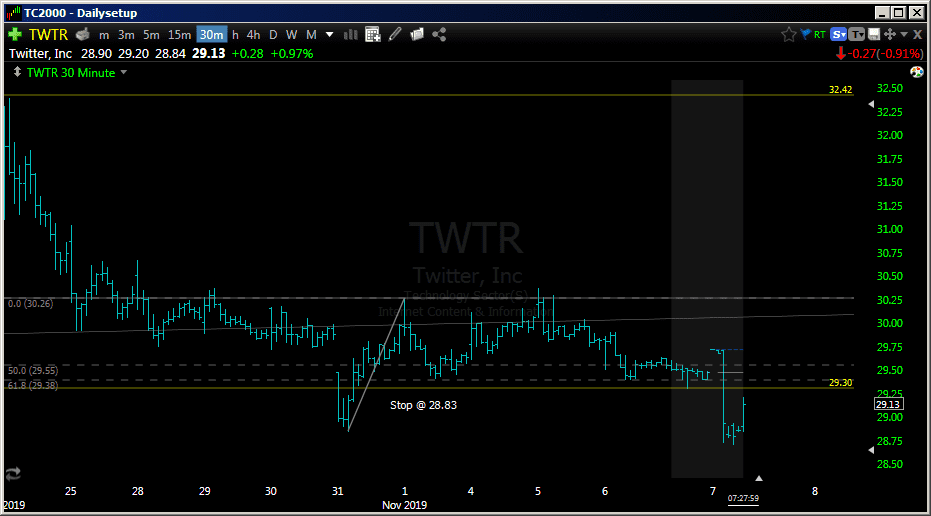Click the 29.13 current price tag on axis
Image resolution: width=931 pixels, height=516 pixels.
pyautogui.click(x=888, y=404)
